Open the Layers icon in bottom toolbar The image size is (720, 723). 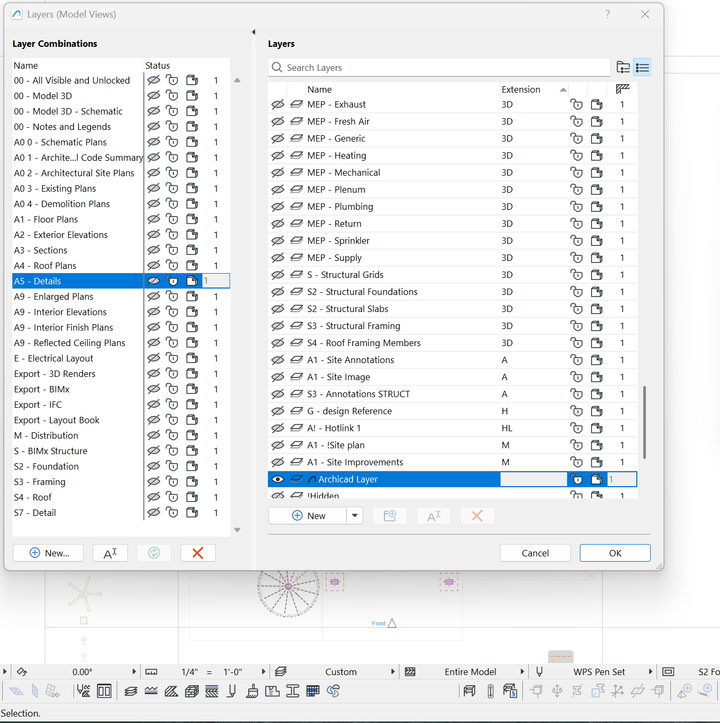[x=131, y=691]
